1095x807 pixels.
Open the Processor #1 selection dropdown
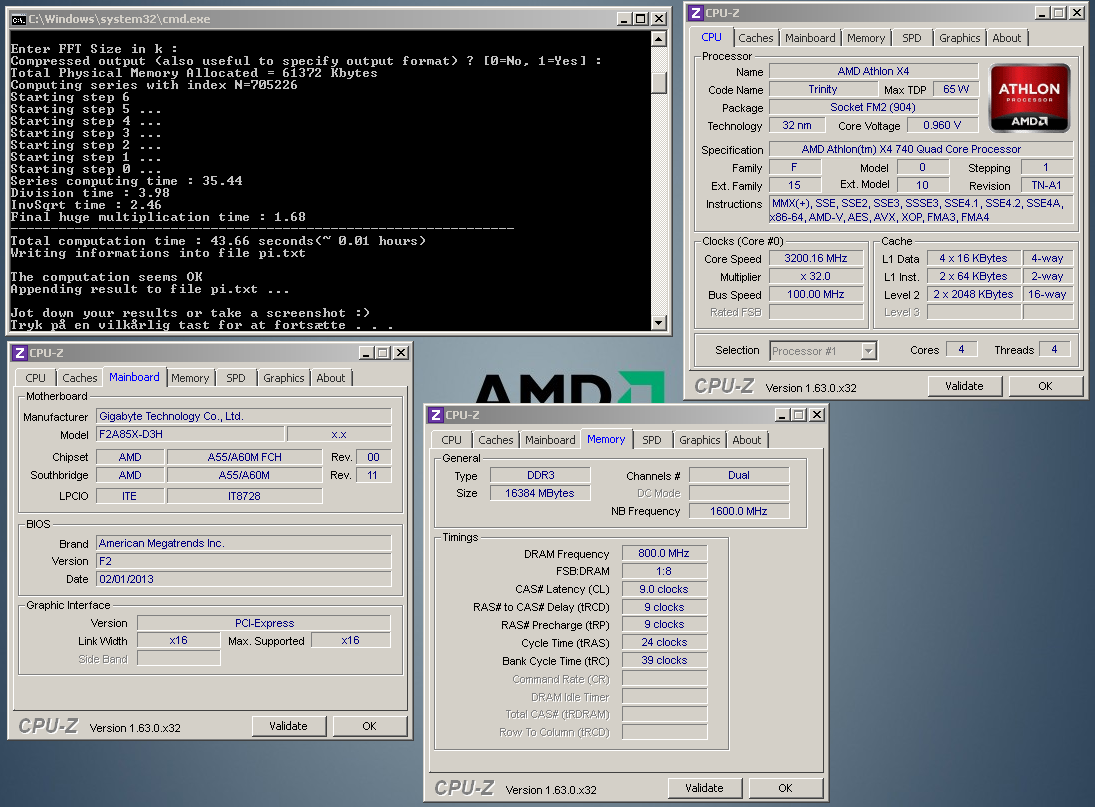tap(868, 350)
